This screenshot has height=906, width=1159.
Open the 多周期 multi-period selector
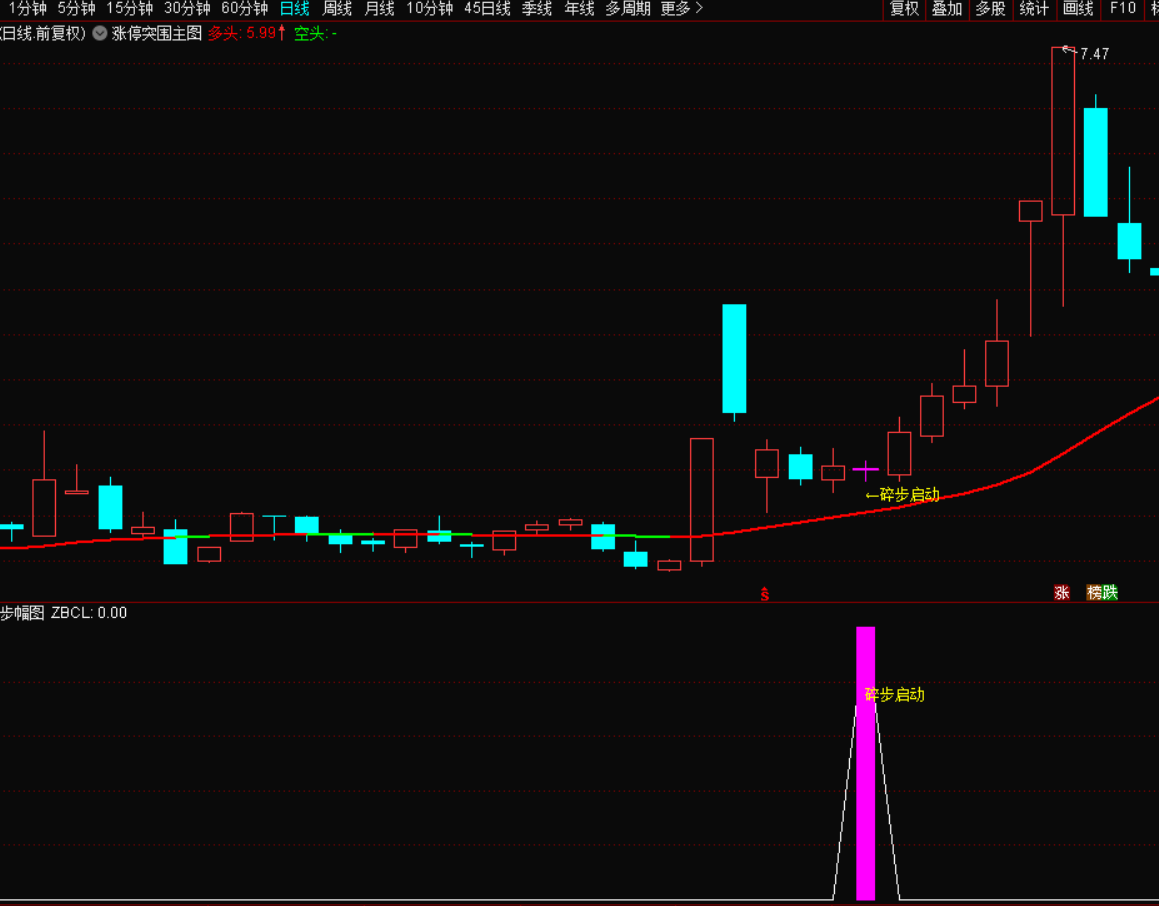tap(627, 9)
